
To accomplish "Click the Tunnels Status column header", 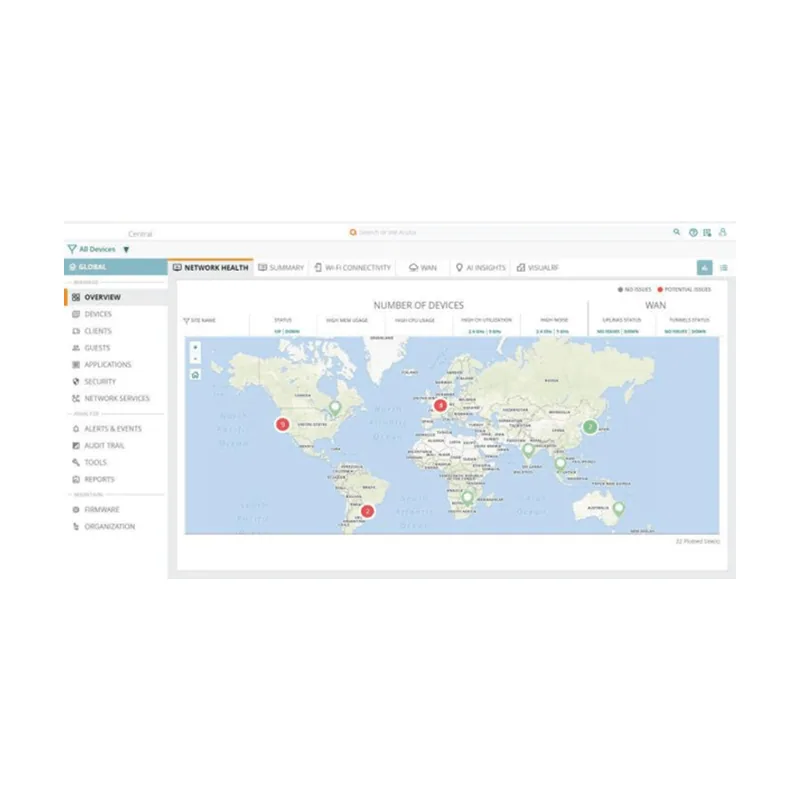I will tap(689, 320).
